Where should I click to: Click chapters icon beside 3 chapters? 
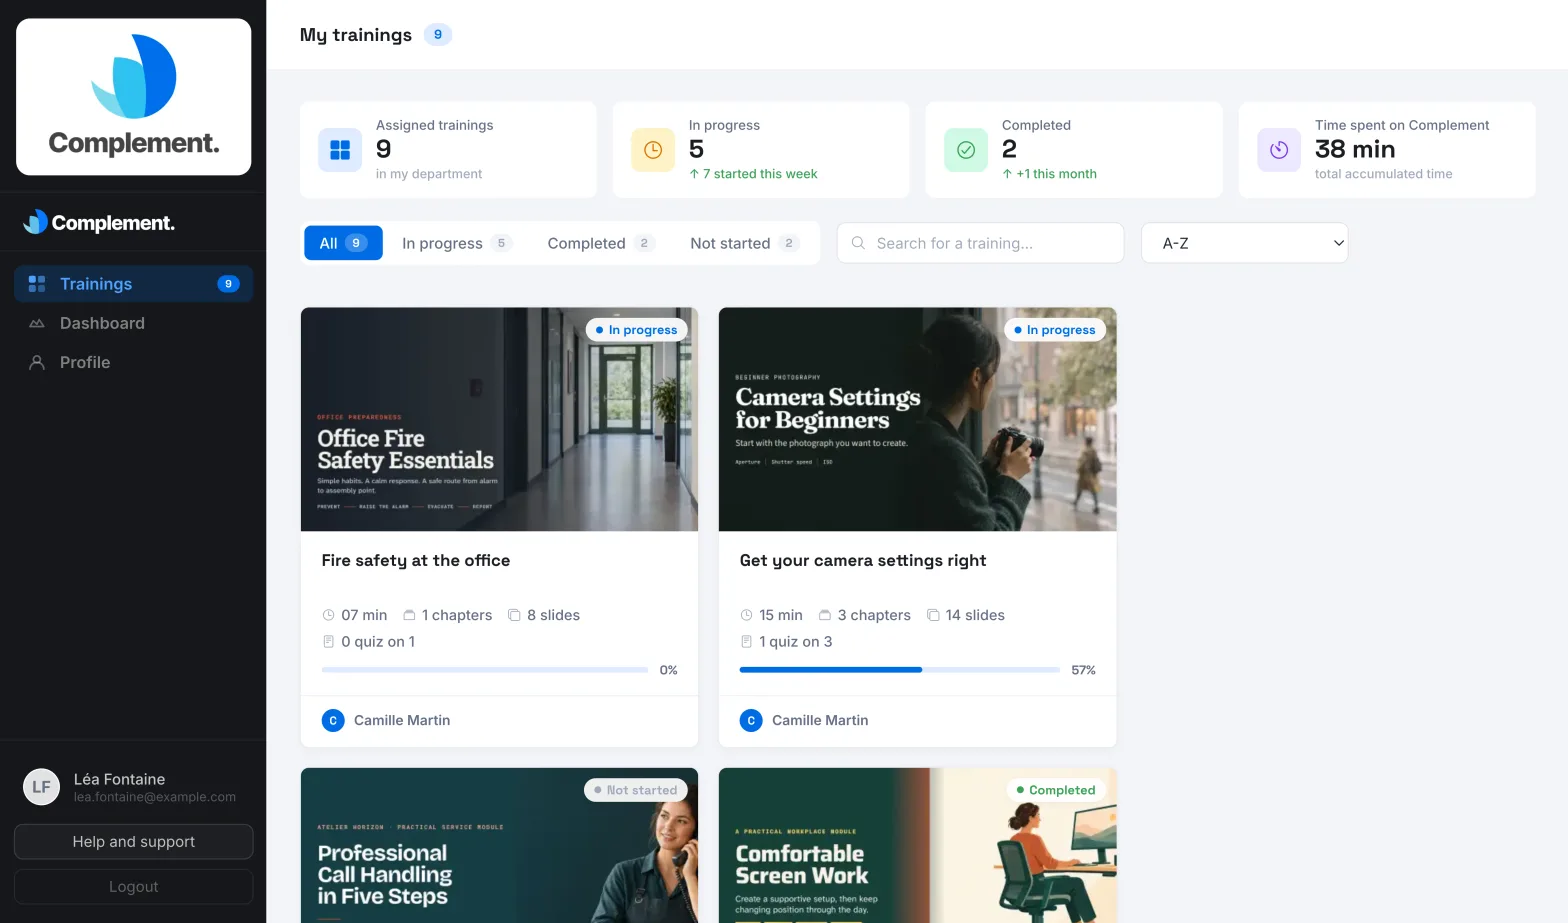click(825, 615)
